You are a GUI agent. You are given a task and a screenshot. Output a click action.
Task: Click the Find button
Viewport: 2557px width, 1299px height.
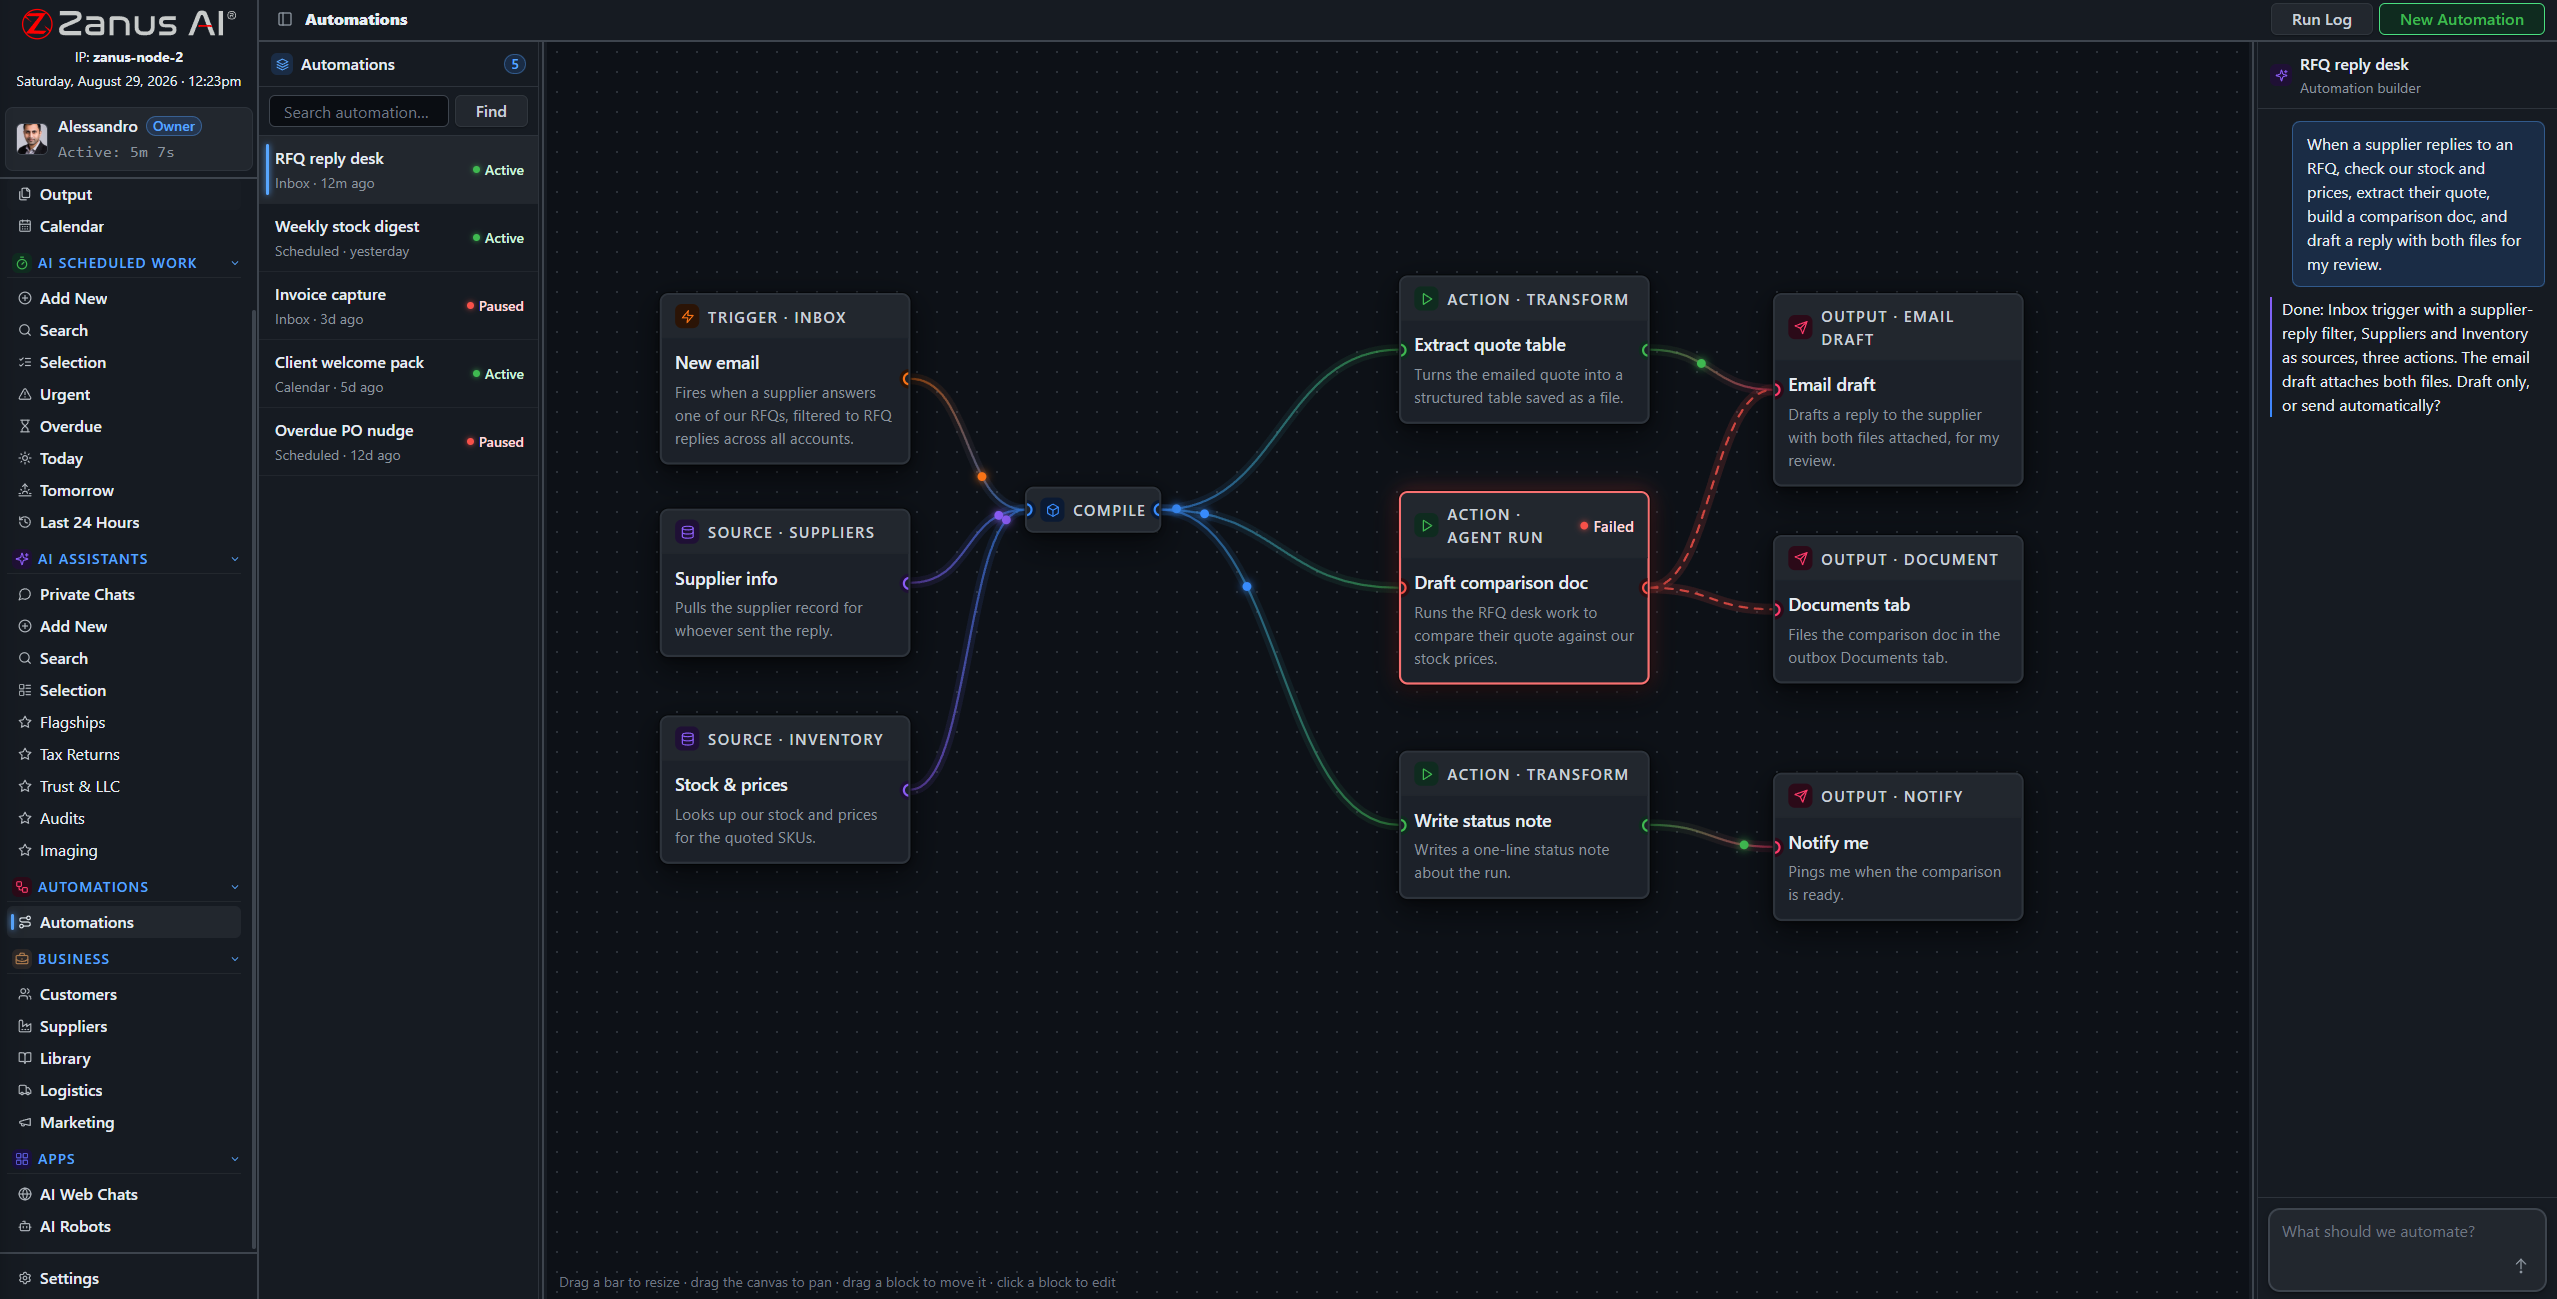click(x=491, y=111)
